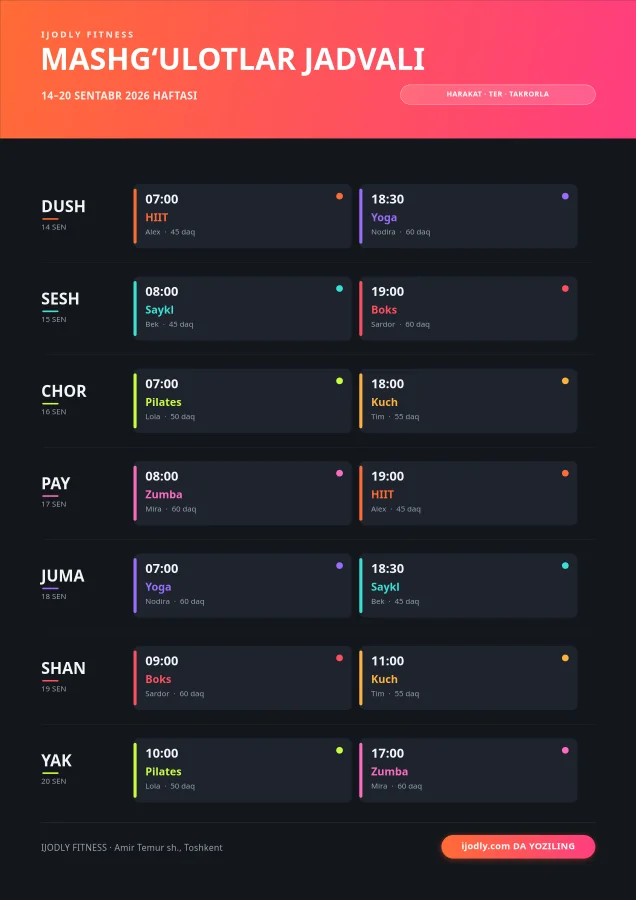Open the ijodly.com DA YOZILING button
636x900 pixels.
click(518, 847)
